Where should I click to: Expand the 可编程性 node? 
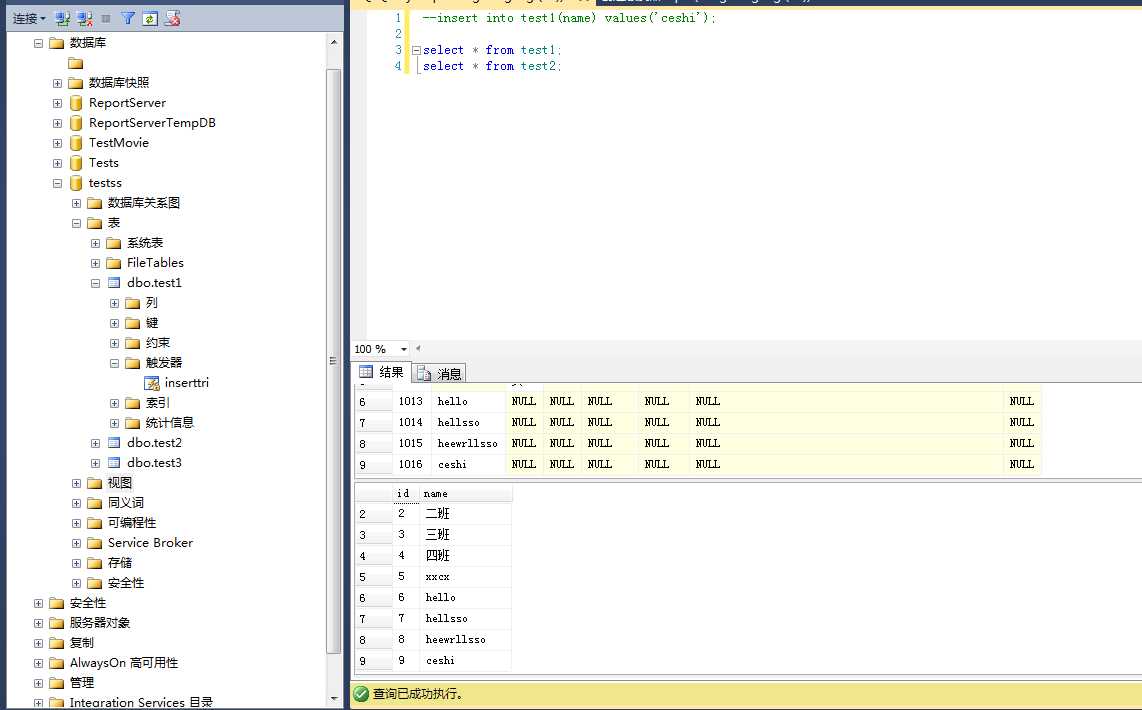coord(76,523)
